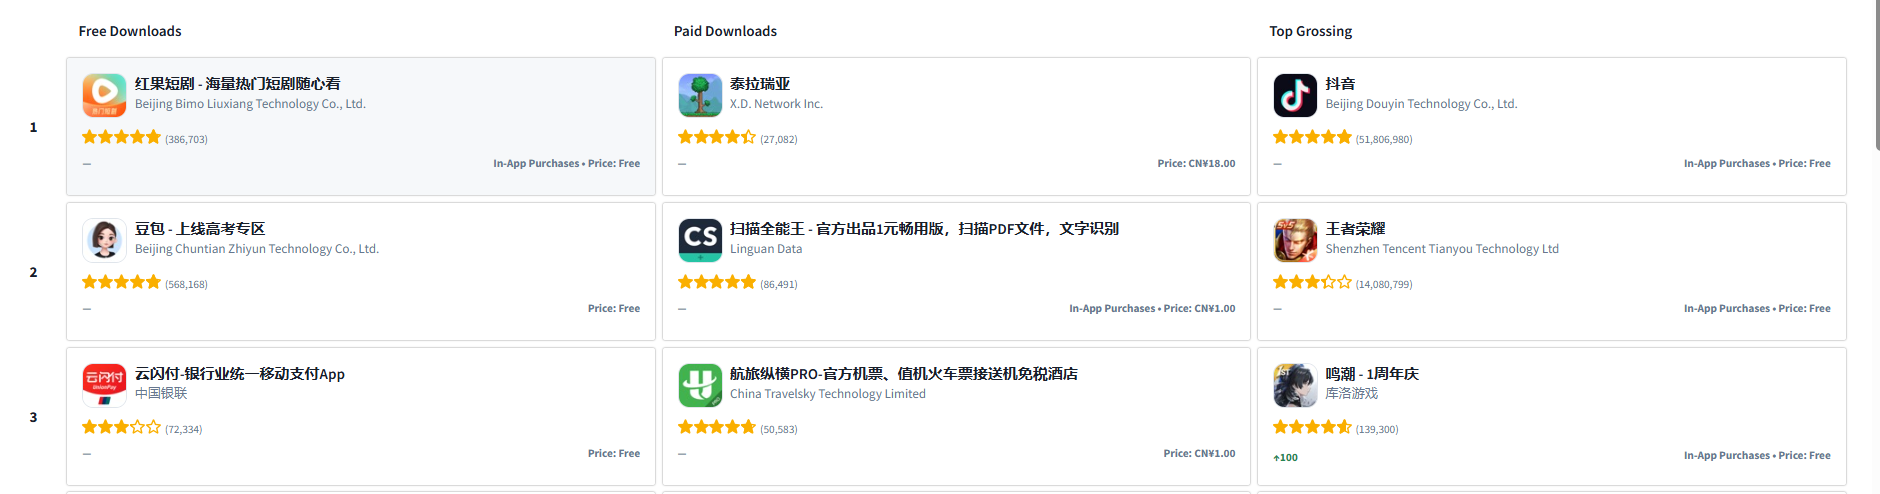Click the 扫描全能王 title link
The width and height of the screenshot is (1880, 494).
point(924,229)
